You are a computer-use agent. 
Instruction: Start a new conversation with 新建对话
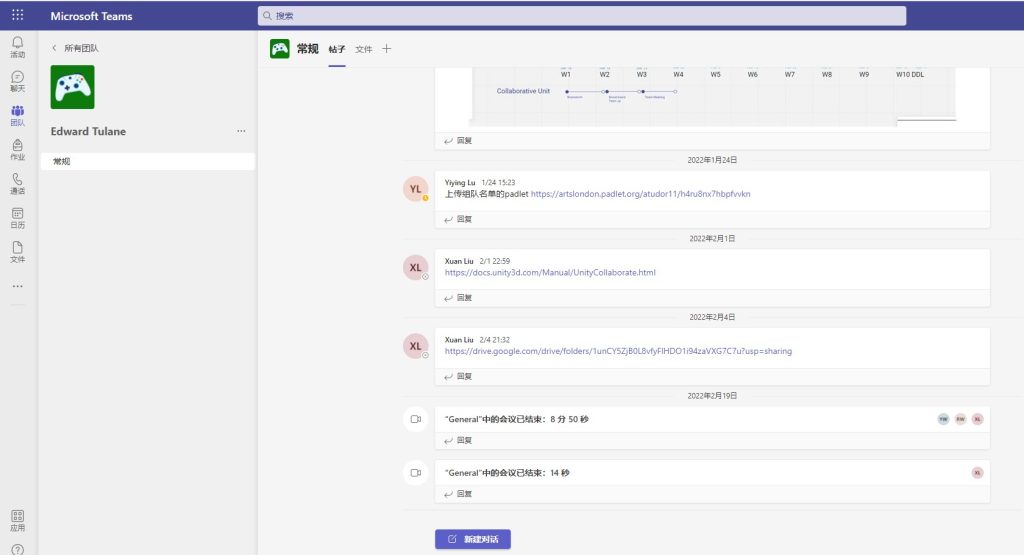[473, 539]
